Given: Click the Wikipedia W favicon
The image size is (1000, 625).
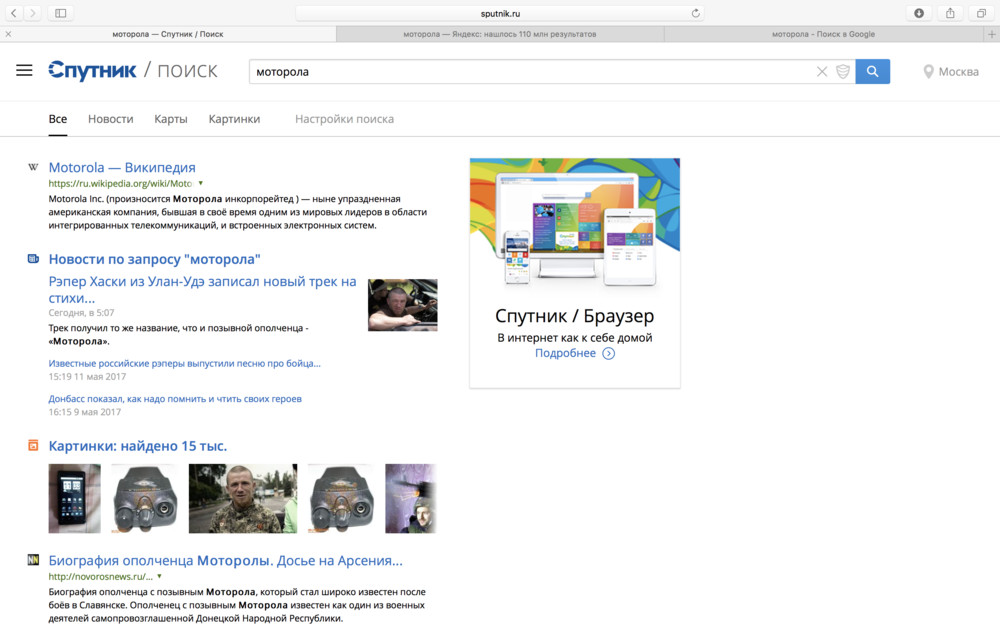Looking at the screenshot, I should pos(33,167).
